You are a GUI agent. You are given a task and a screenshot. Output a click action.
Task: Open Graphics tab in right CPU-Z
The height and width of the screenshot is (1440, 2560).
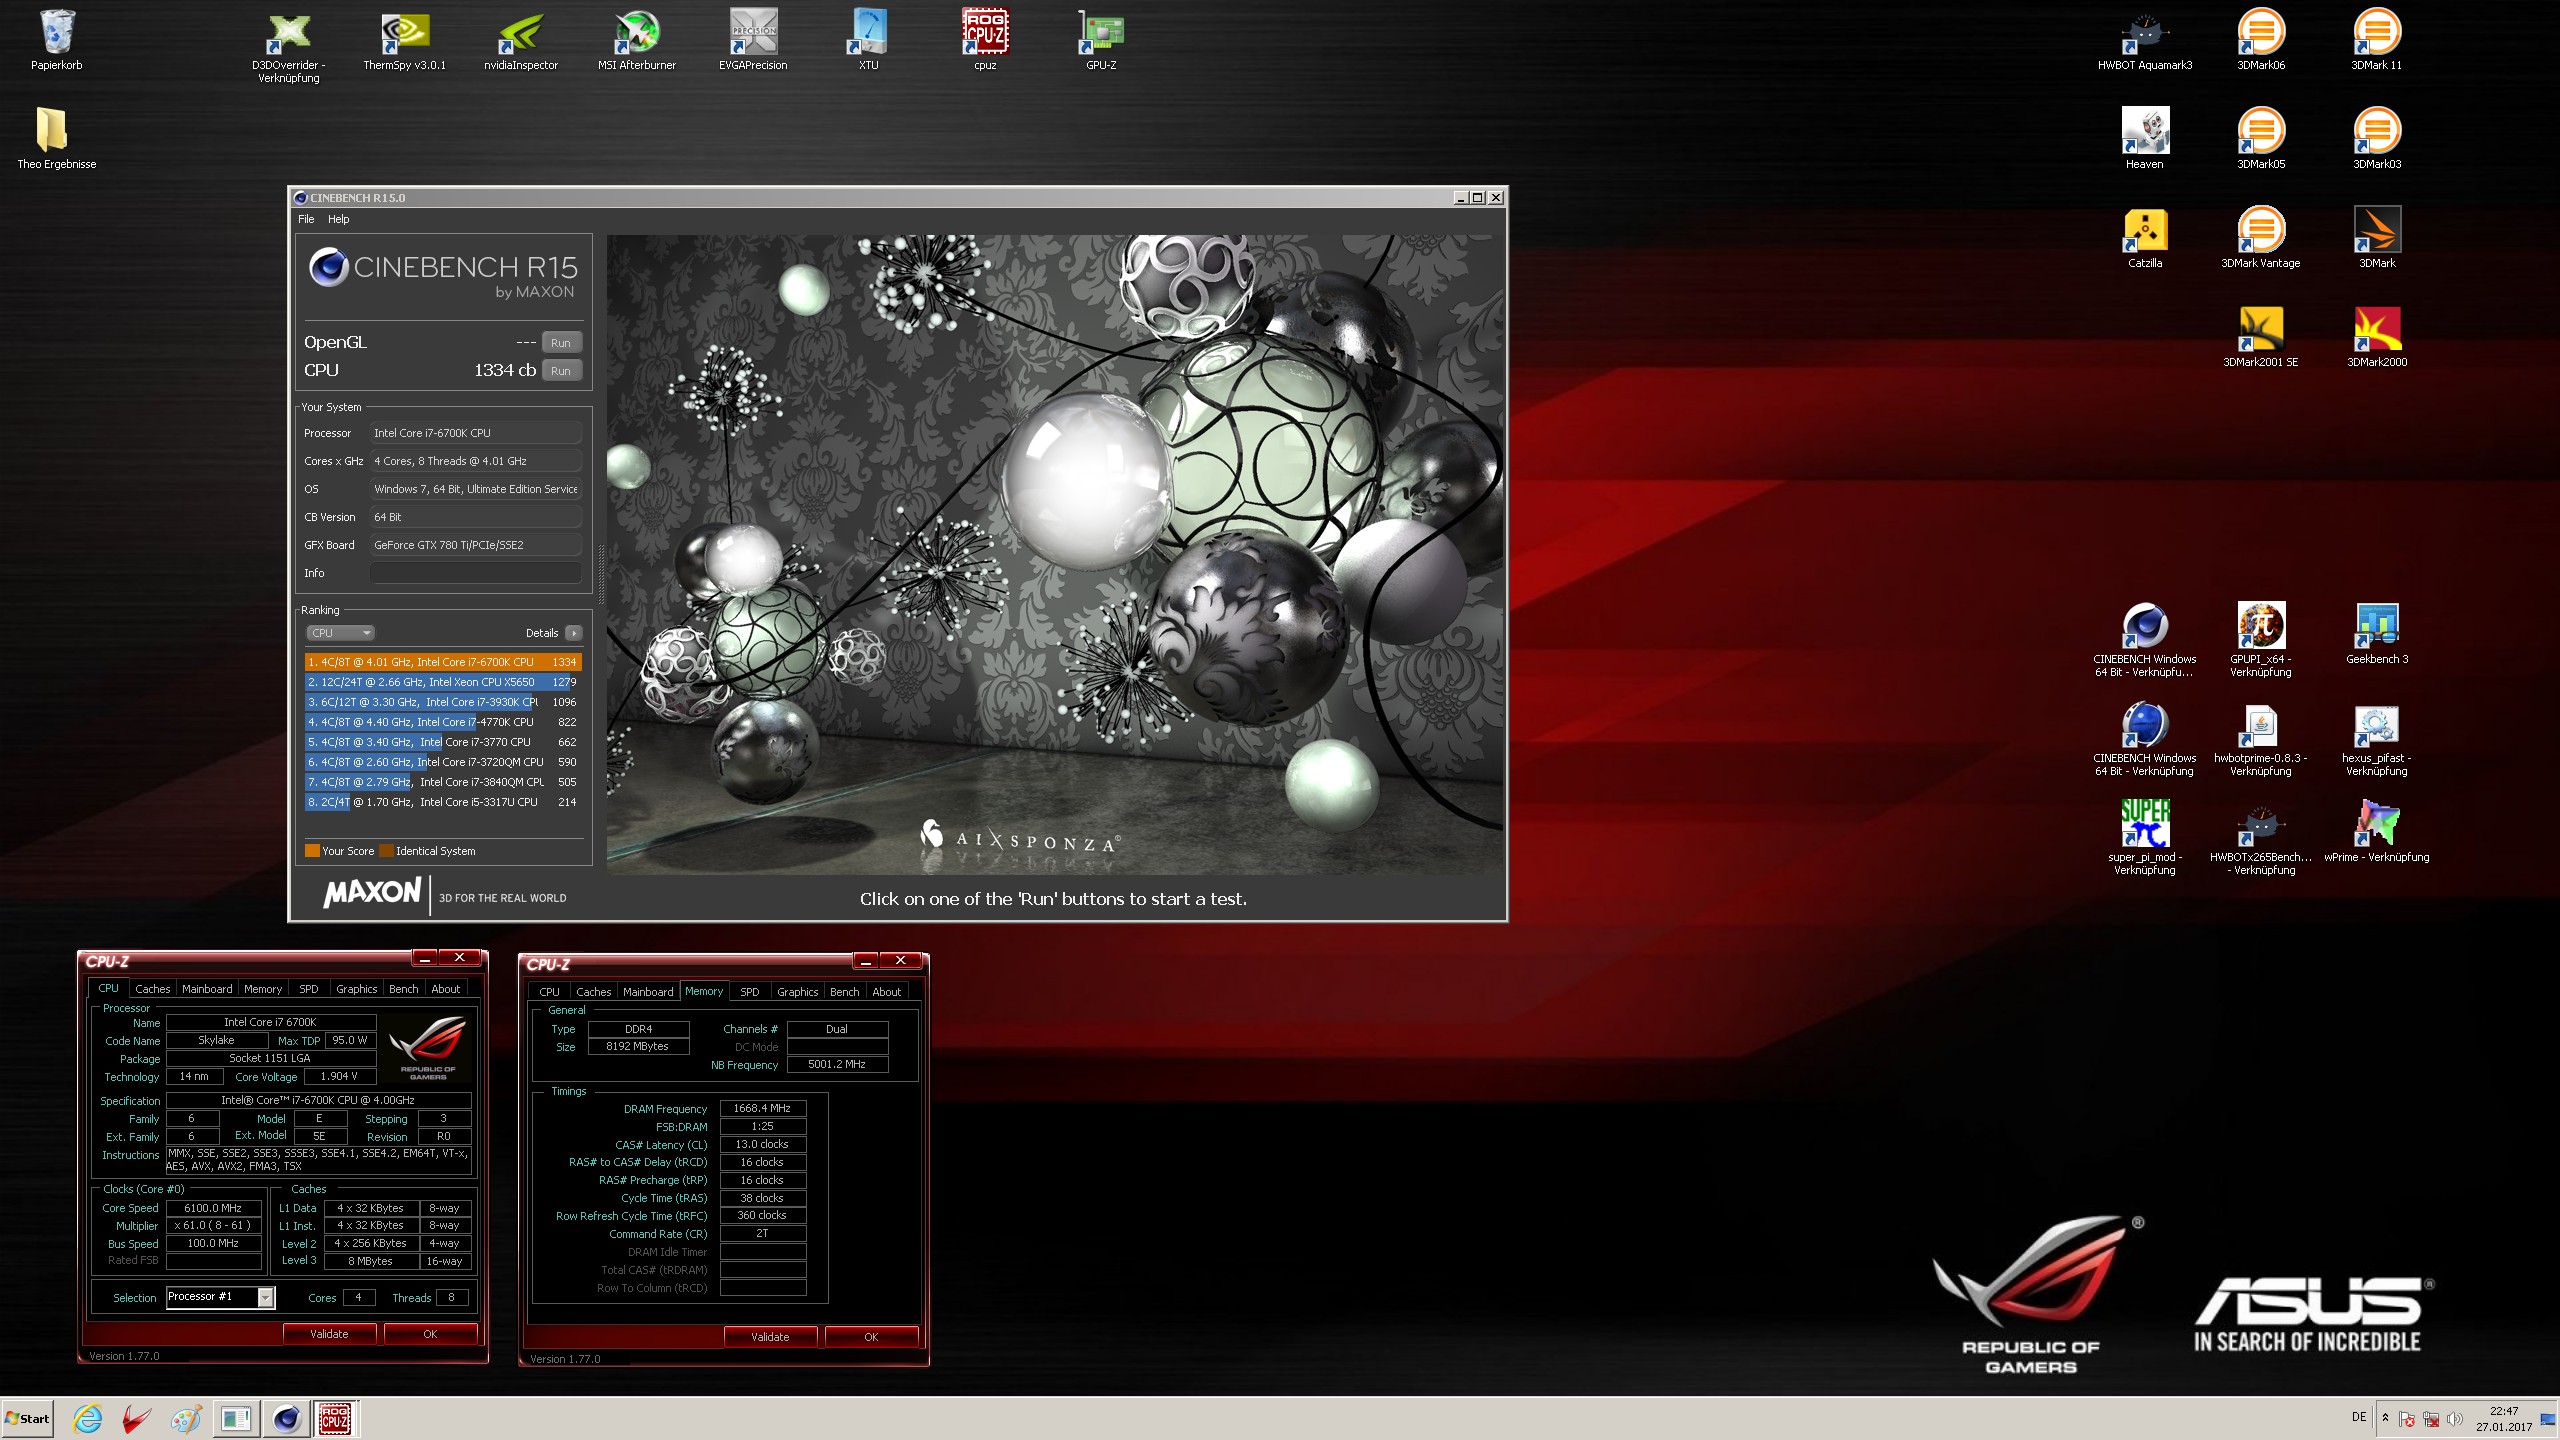798,992
